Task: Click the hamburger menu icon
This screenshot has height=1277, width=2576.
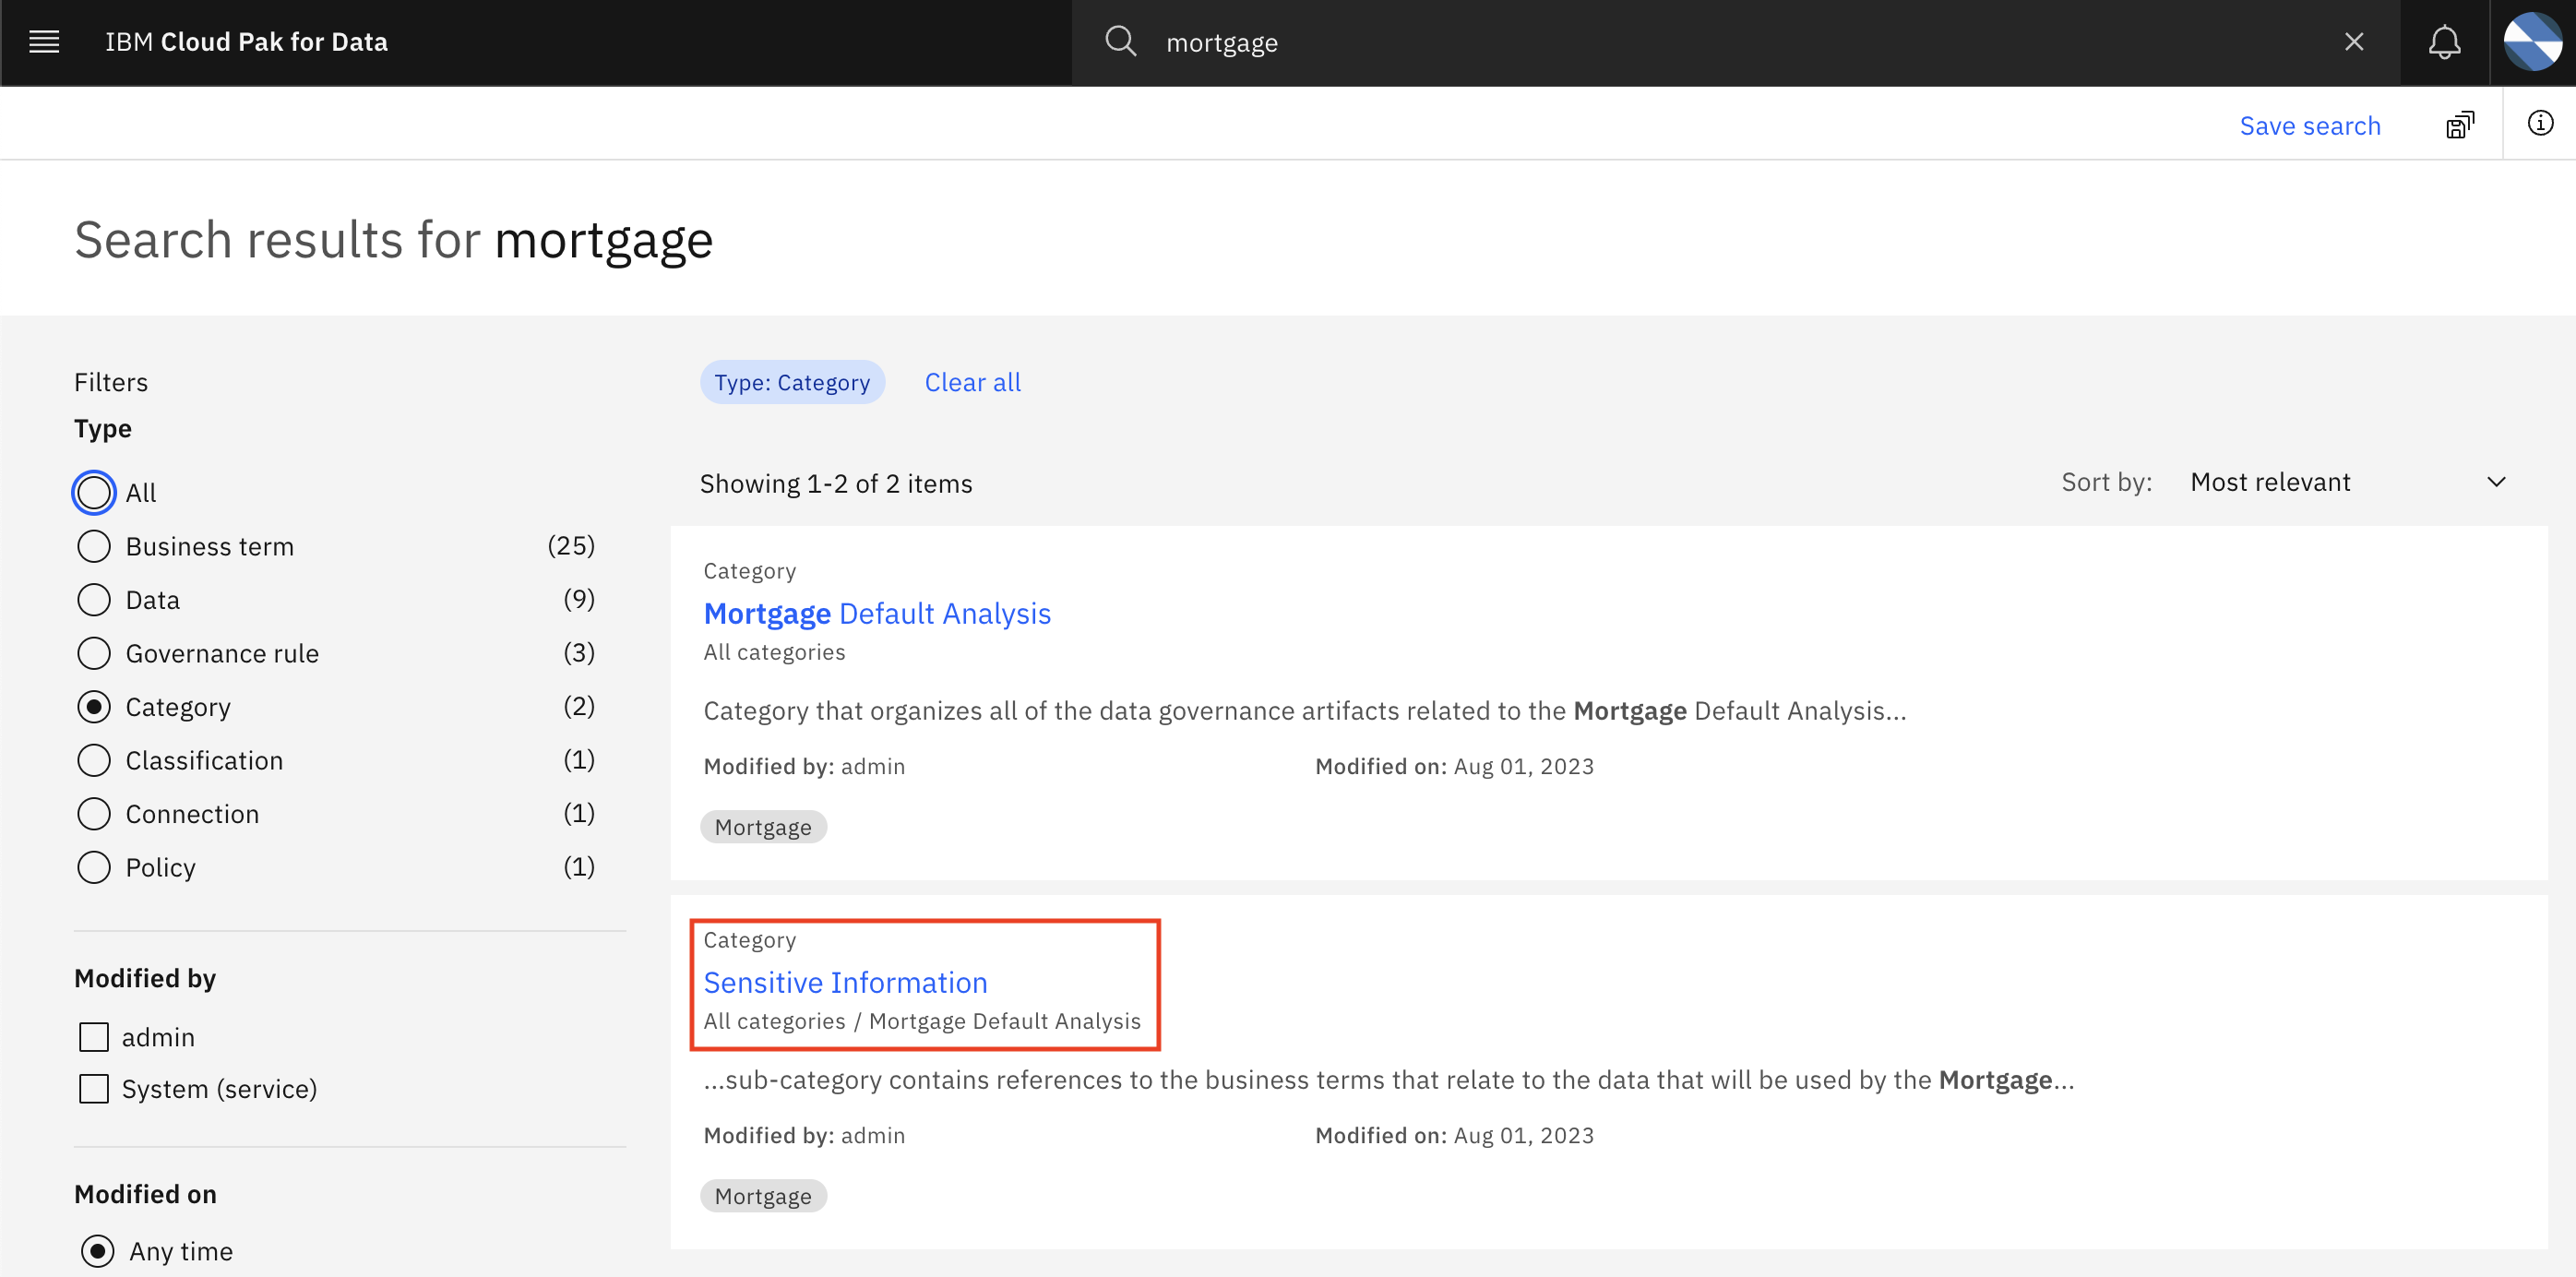Action: pyautogui.click(x=44, y=42)
